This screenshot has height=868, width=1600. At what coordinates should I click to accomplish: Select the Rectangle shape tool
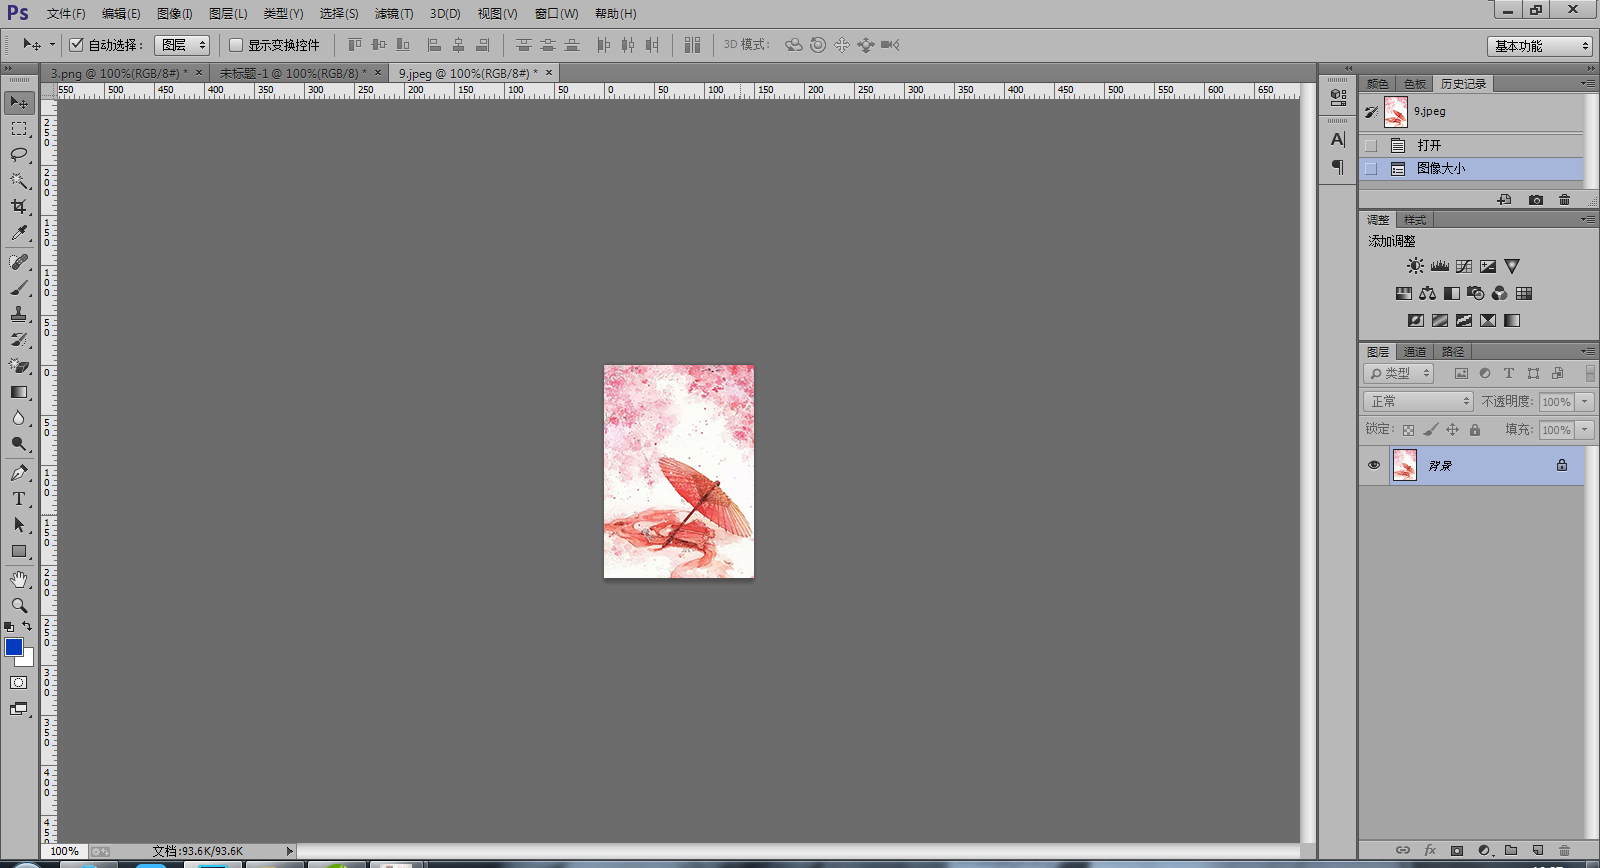(19, 551)
